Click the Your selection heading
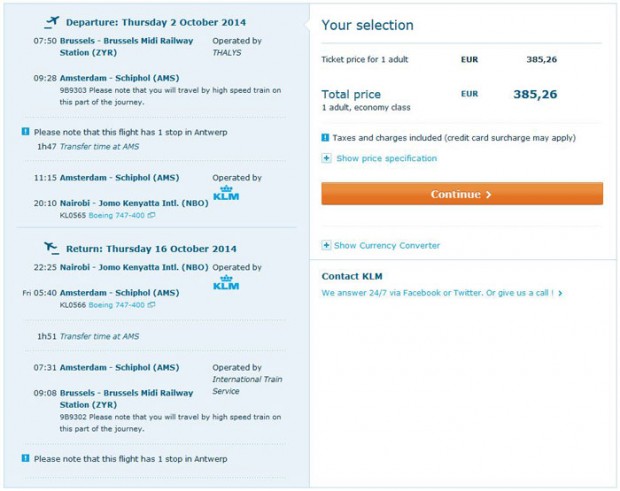Viewport: 620px width, 491px height. coord(367,25)
